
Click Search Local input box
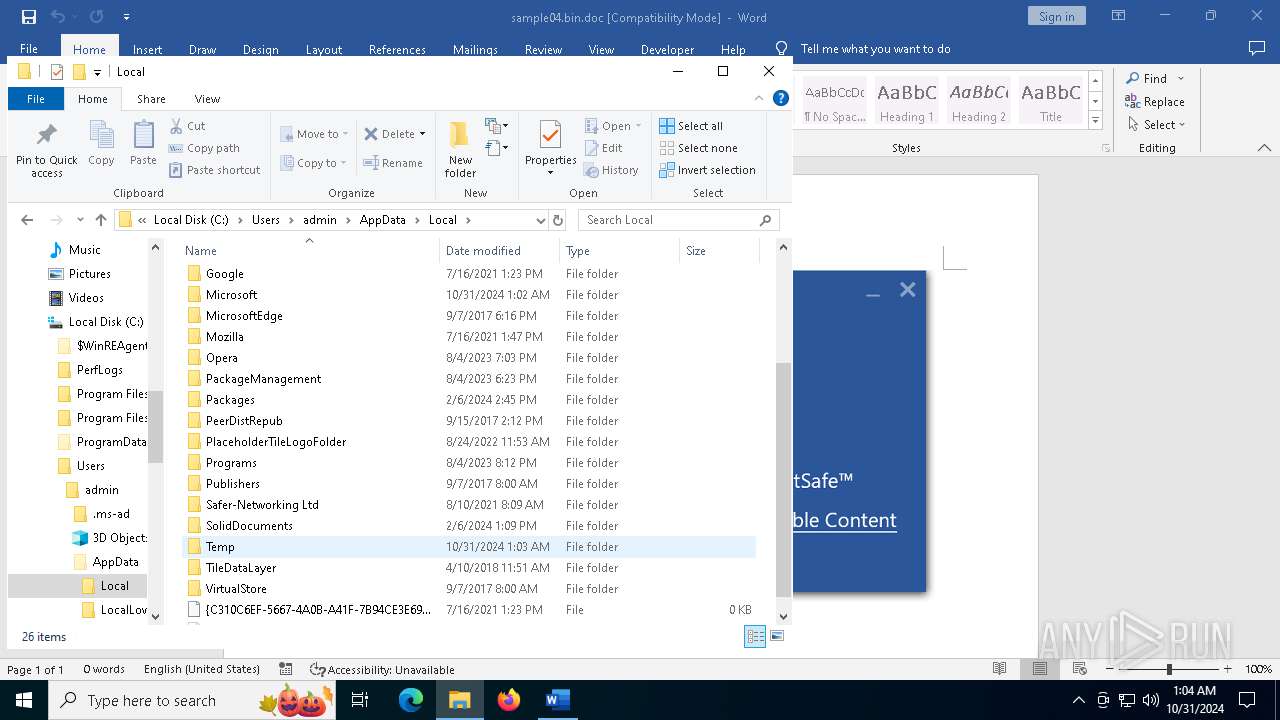click(678, 220)
